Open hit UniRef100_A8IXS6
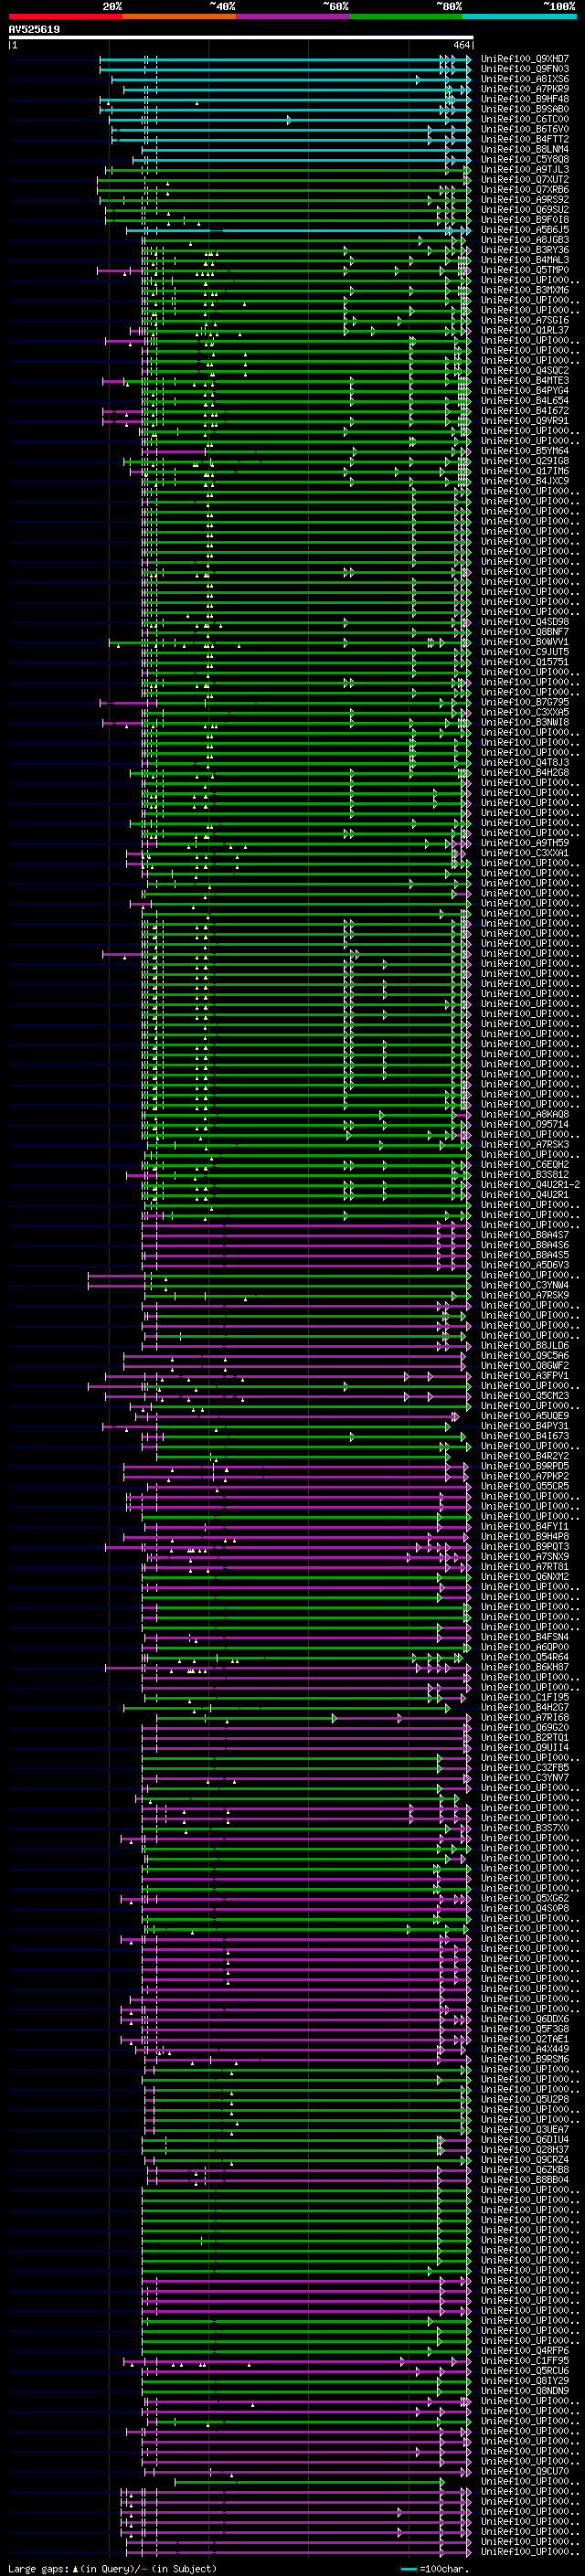Image resolution: width=585 pixels, height=2576 pixels. [525, 79]
